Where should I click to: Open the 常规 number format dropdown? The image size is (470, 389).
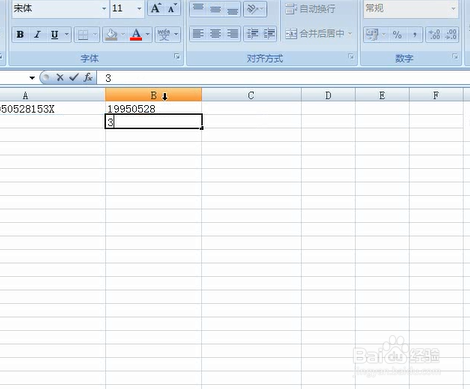point(453,8)
